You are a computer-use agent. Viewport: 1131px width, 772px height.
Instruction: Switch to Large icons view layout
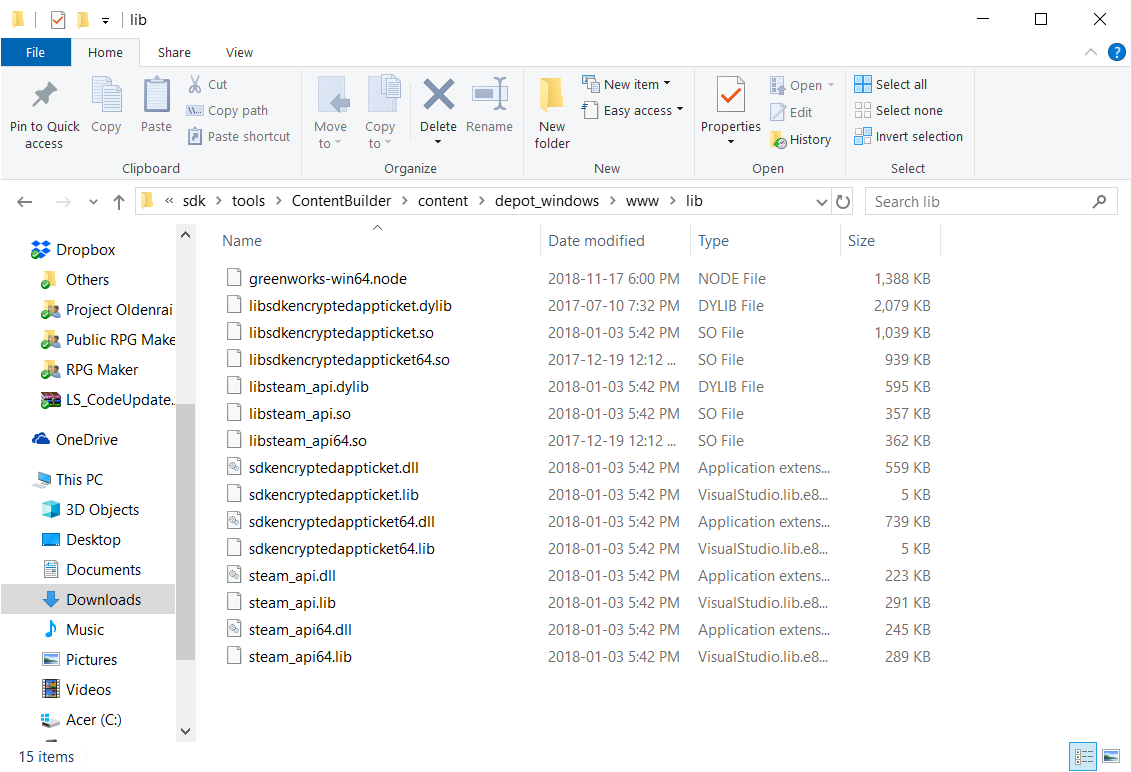click(x=1111, y=756)
